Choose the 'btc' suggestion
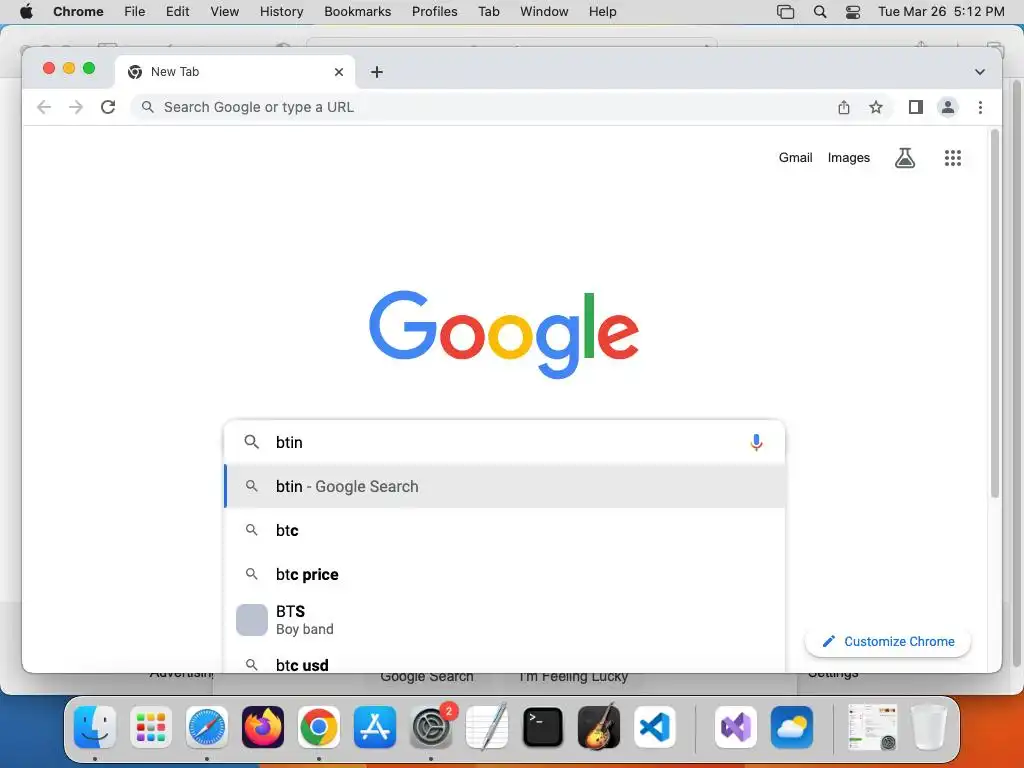 (x=504, y=530)
